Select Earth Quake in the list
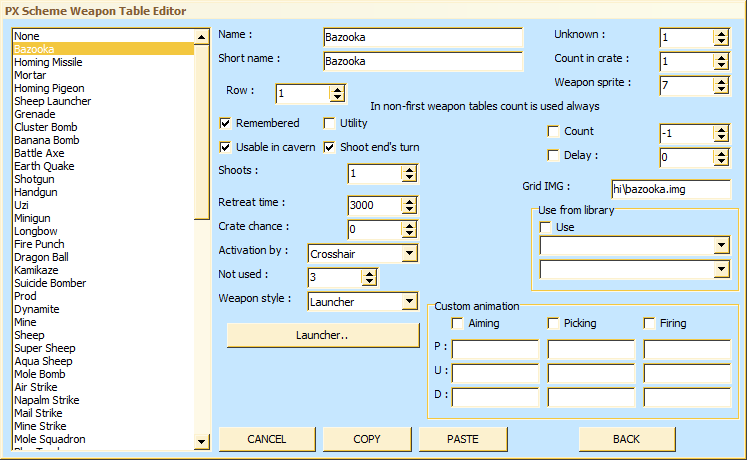This screenshot has height=460, width=747. pos(103,166)
